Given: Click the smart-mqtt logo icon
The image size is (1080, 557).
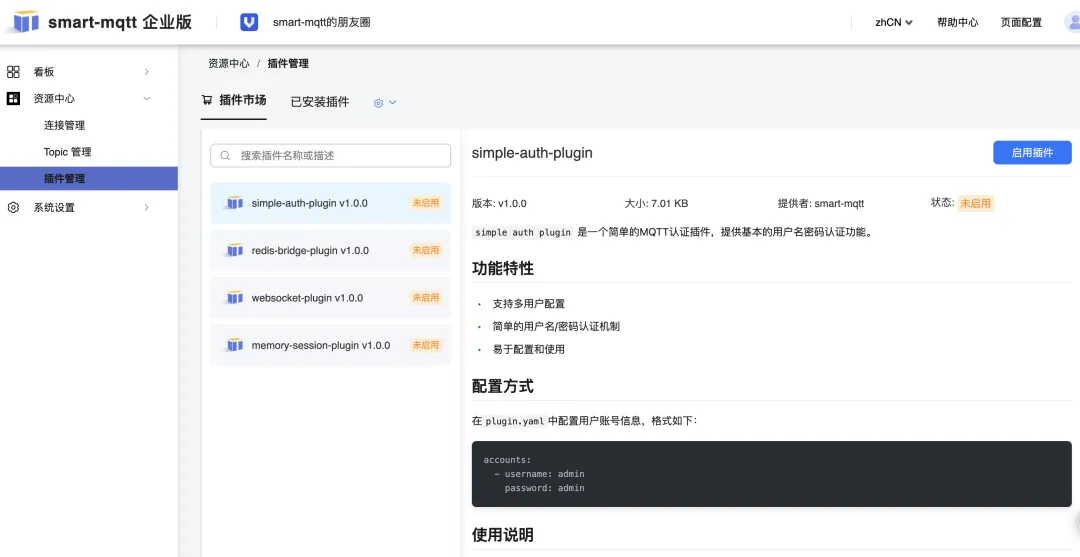Looking at the screenshot, I should [x=25, y=21].
